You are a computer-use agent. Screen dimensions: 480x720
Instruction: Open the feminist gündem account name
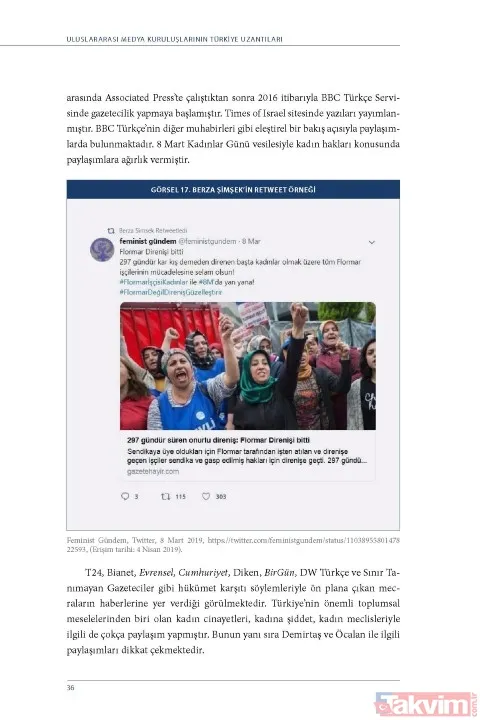[x=147, y=241]
